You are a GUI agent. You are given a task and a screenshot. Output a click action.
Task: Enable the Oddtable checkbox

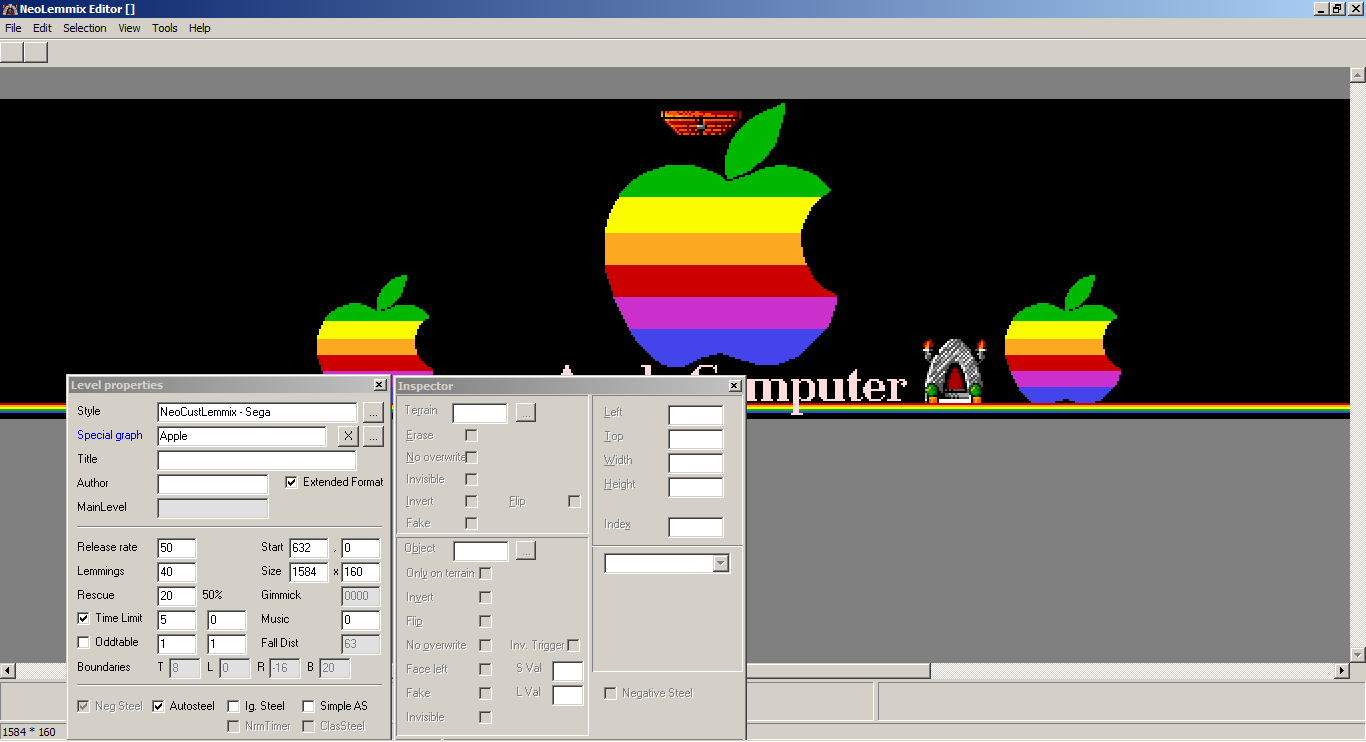84,643
